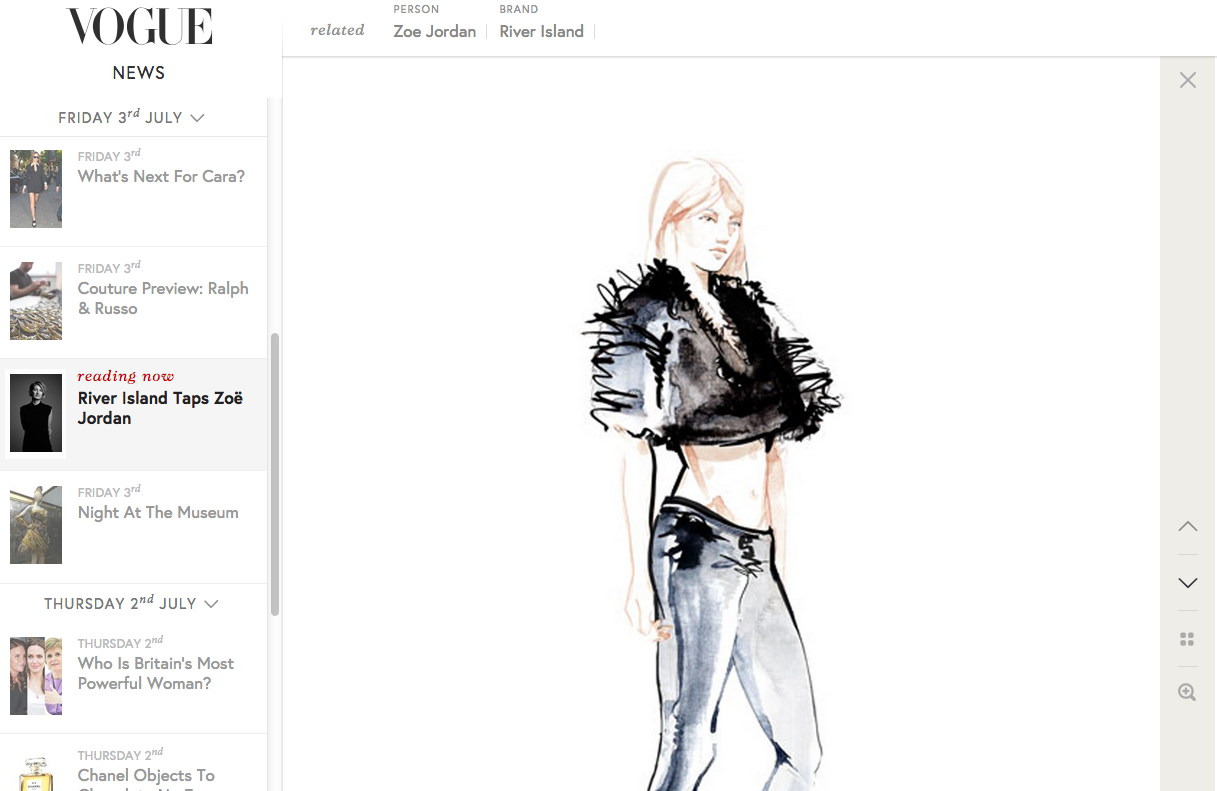Screen dimensions: 1217x791
Task: Select River Island Taps Zoë Jordan article
Action: point(160,408)
